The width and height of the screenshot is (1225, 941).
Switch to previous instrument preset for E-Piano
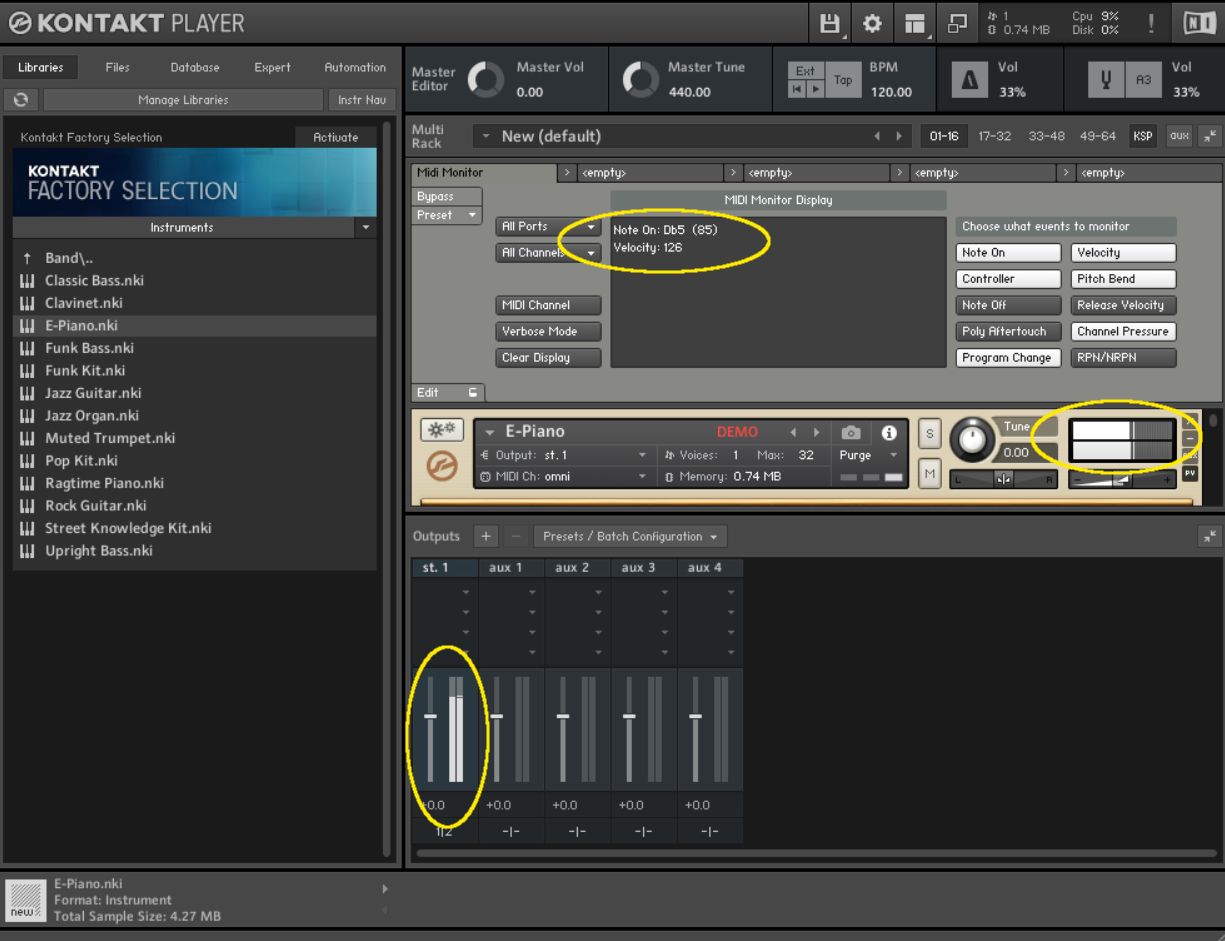tap(794, 433)
